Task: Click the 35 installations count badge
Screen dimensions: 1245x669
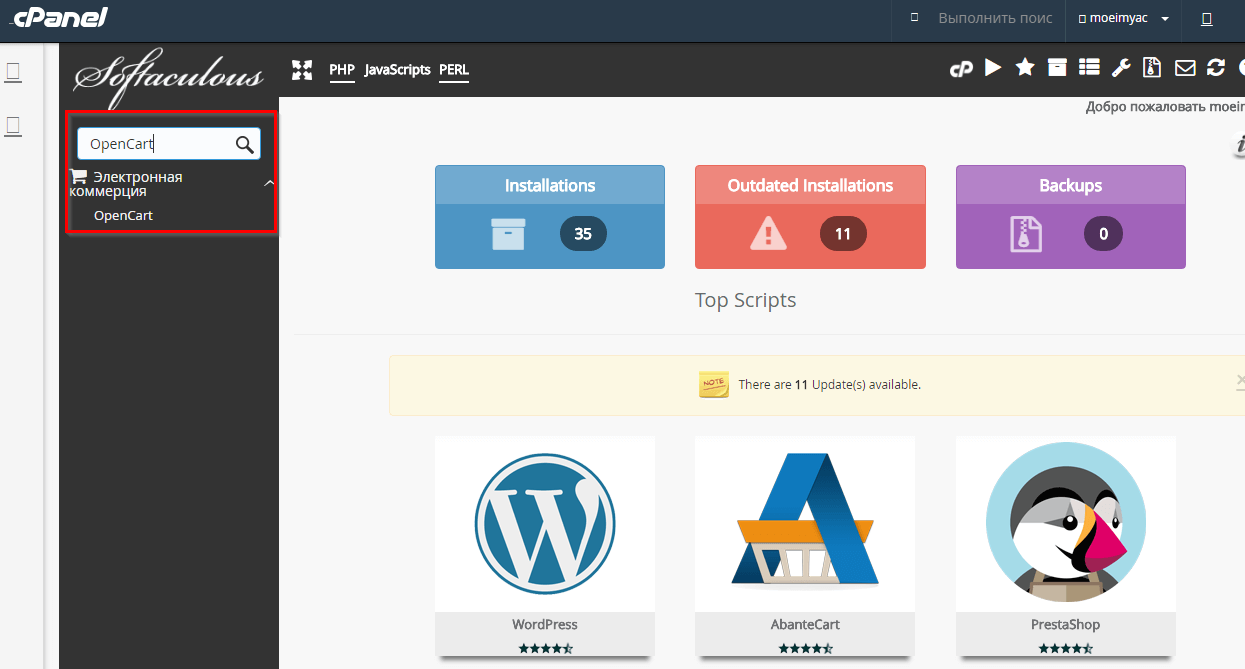Action: (x=583, y=234)
